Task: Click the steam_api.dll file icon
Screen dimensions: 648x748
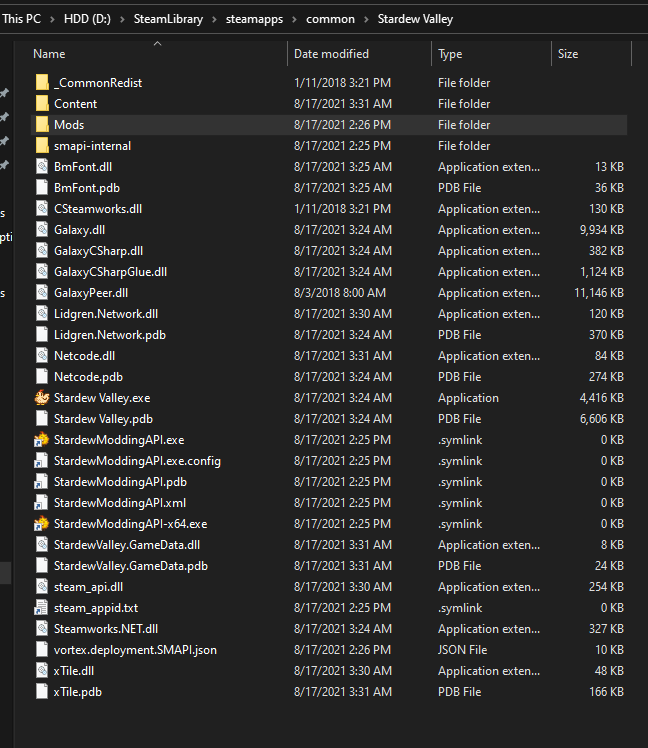Action: pyautogui.click(x=42, y=586)
